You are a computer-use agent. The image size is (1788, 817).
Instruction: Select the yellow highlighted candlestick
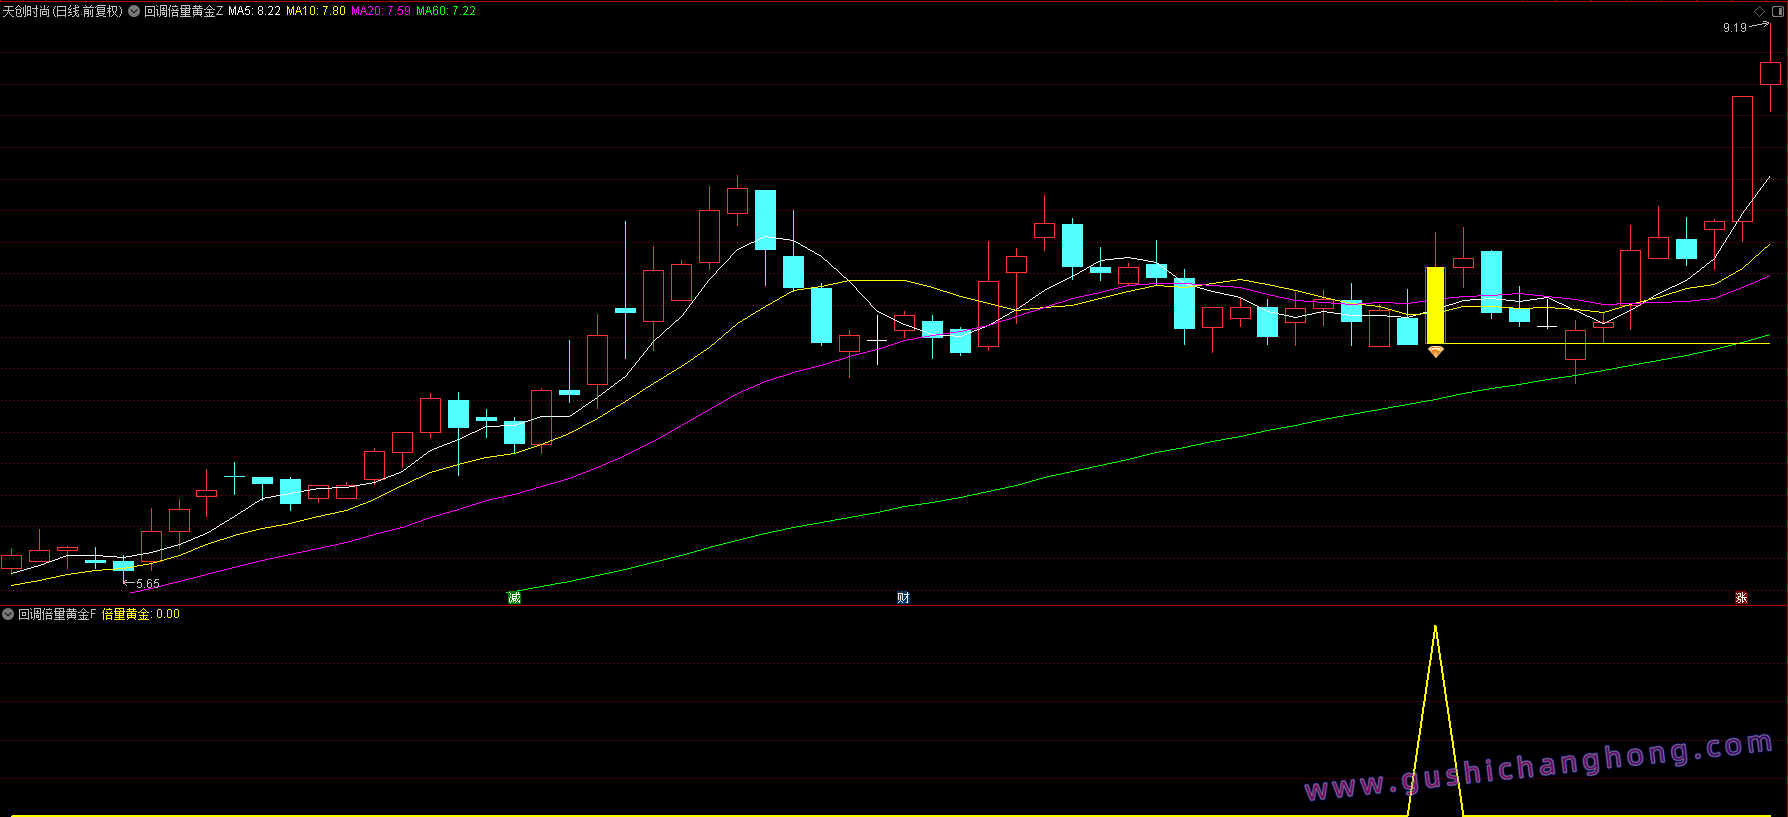point(1435,305)
